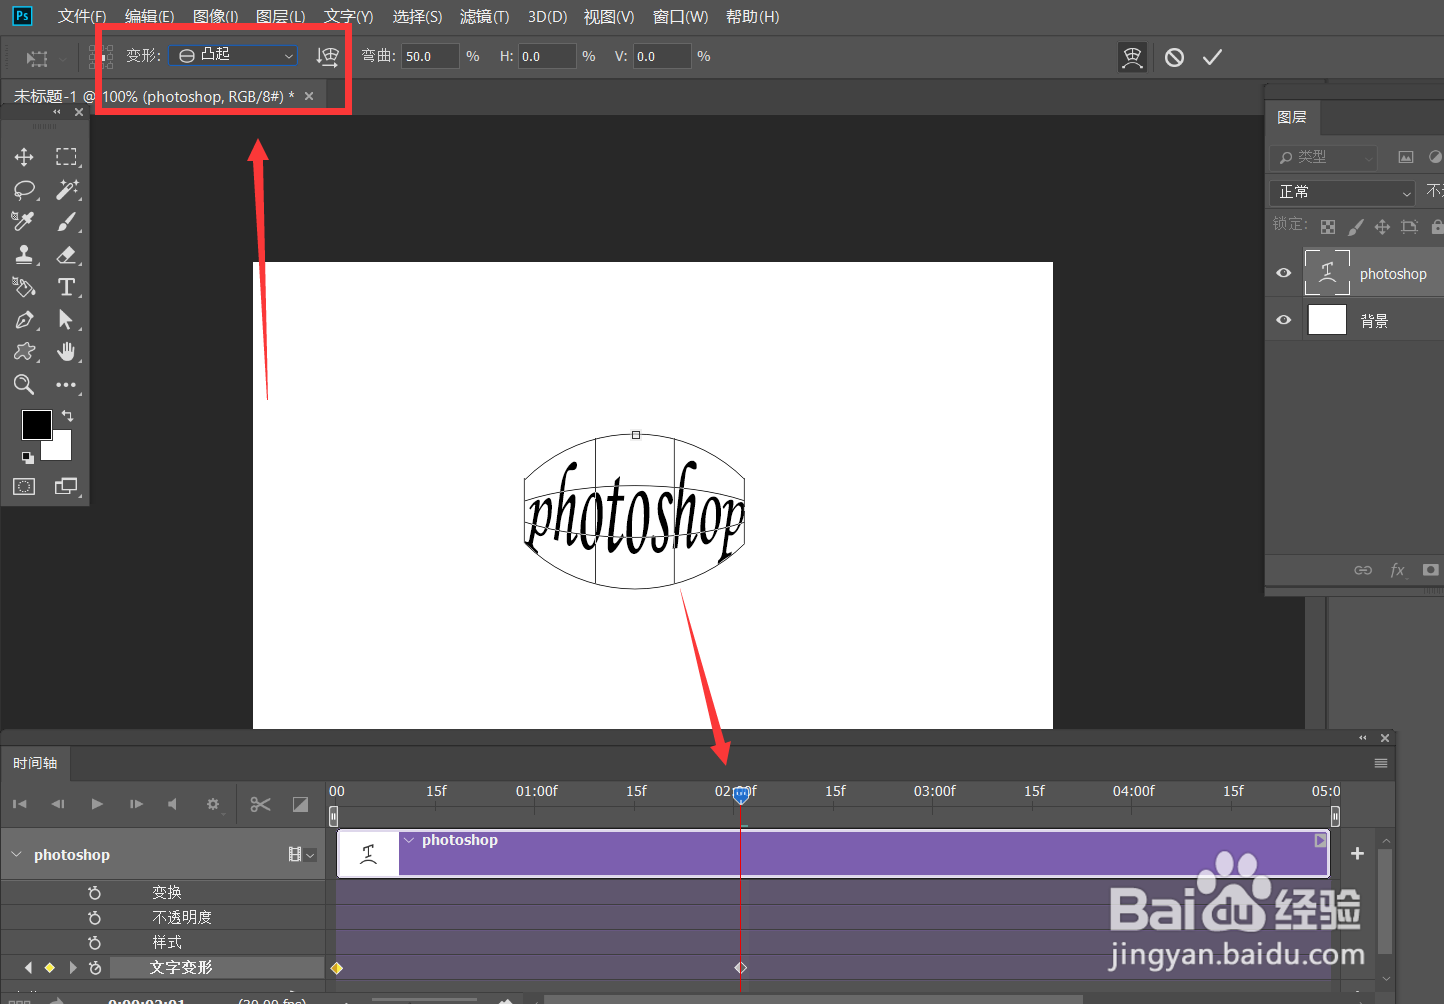Open the warp style dropdown showing 凸起

233,56
